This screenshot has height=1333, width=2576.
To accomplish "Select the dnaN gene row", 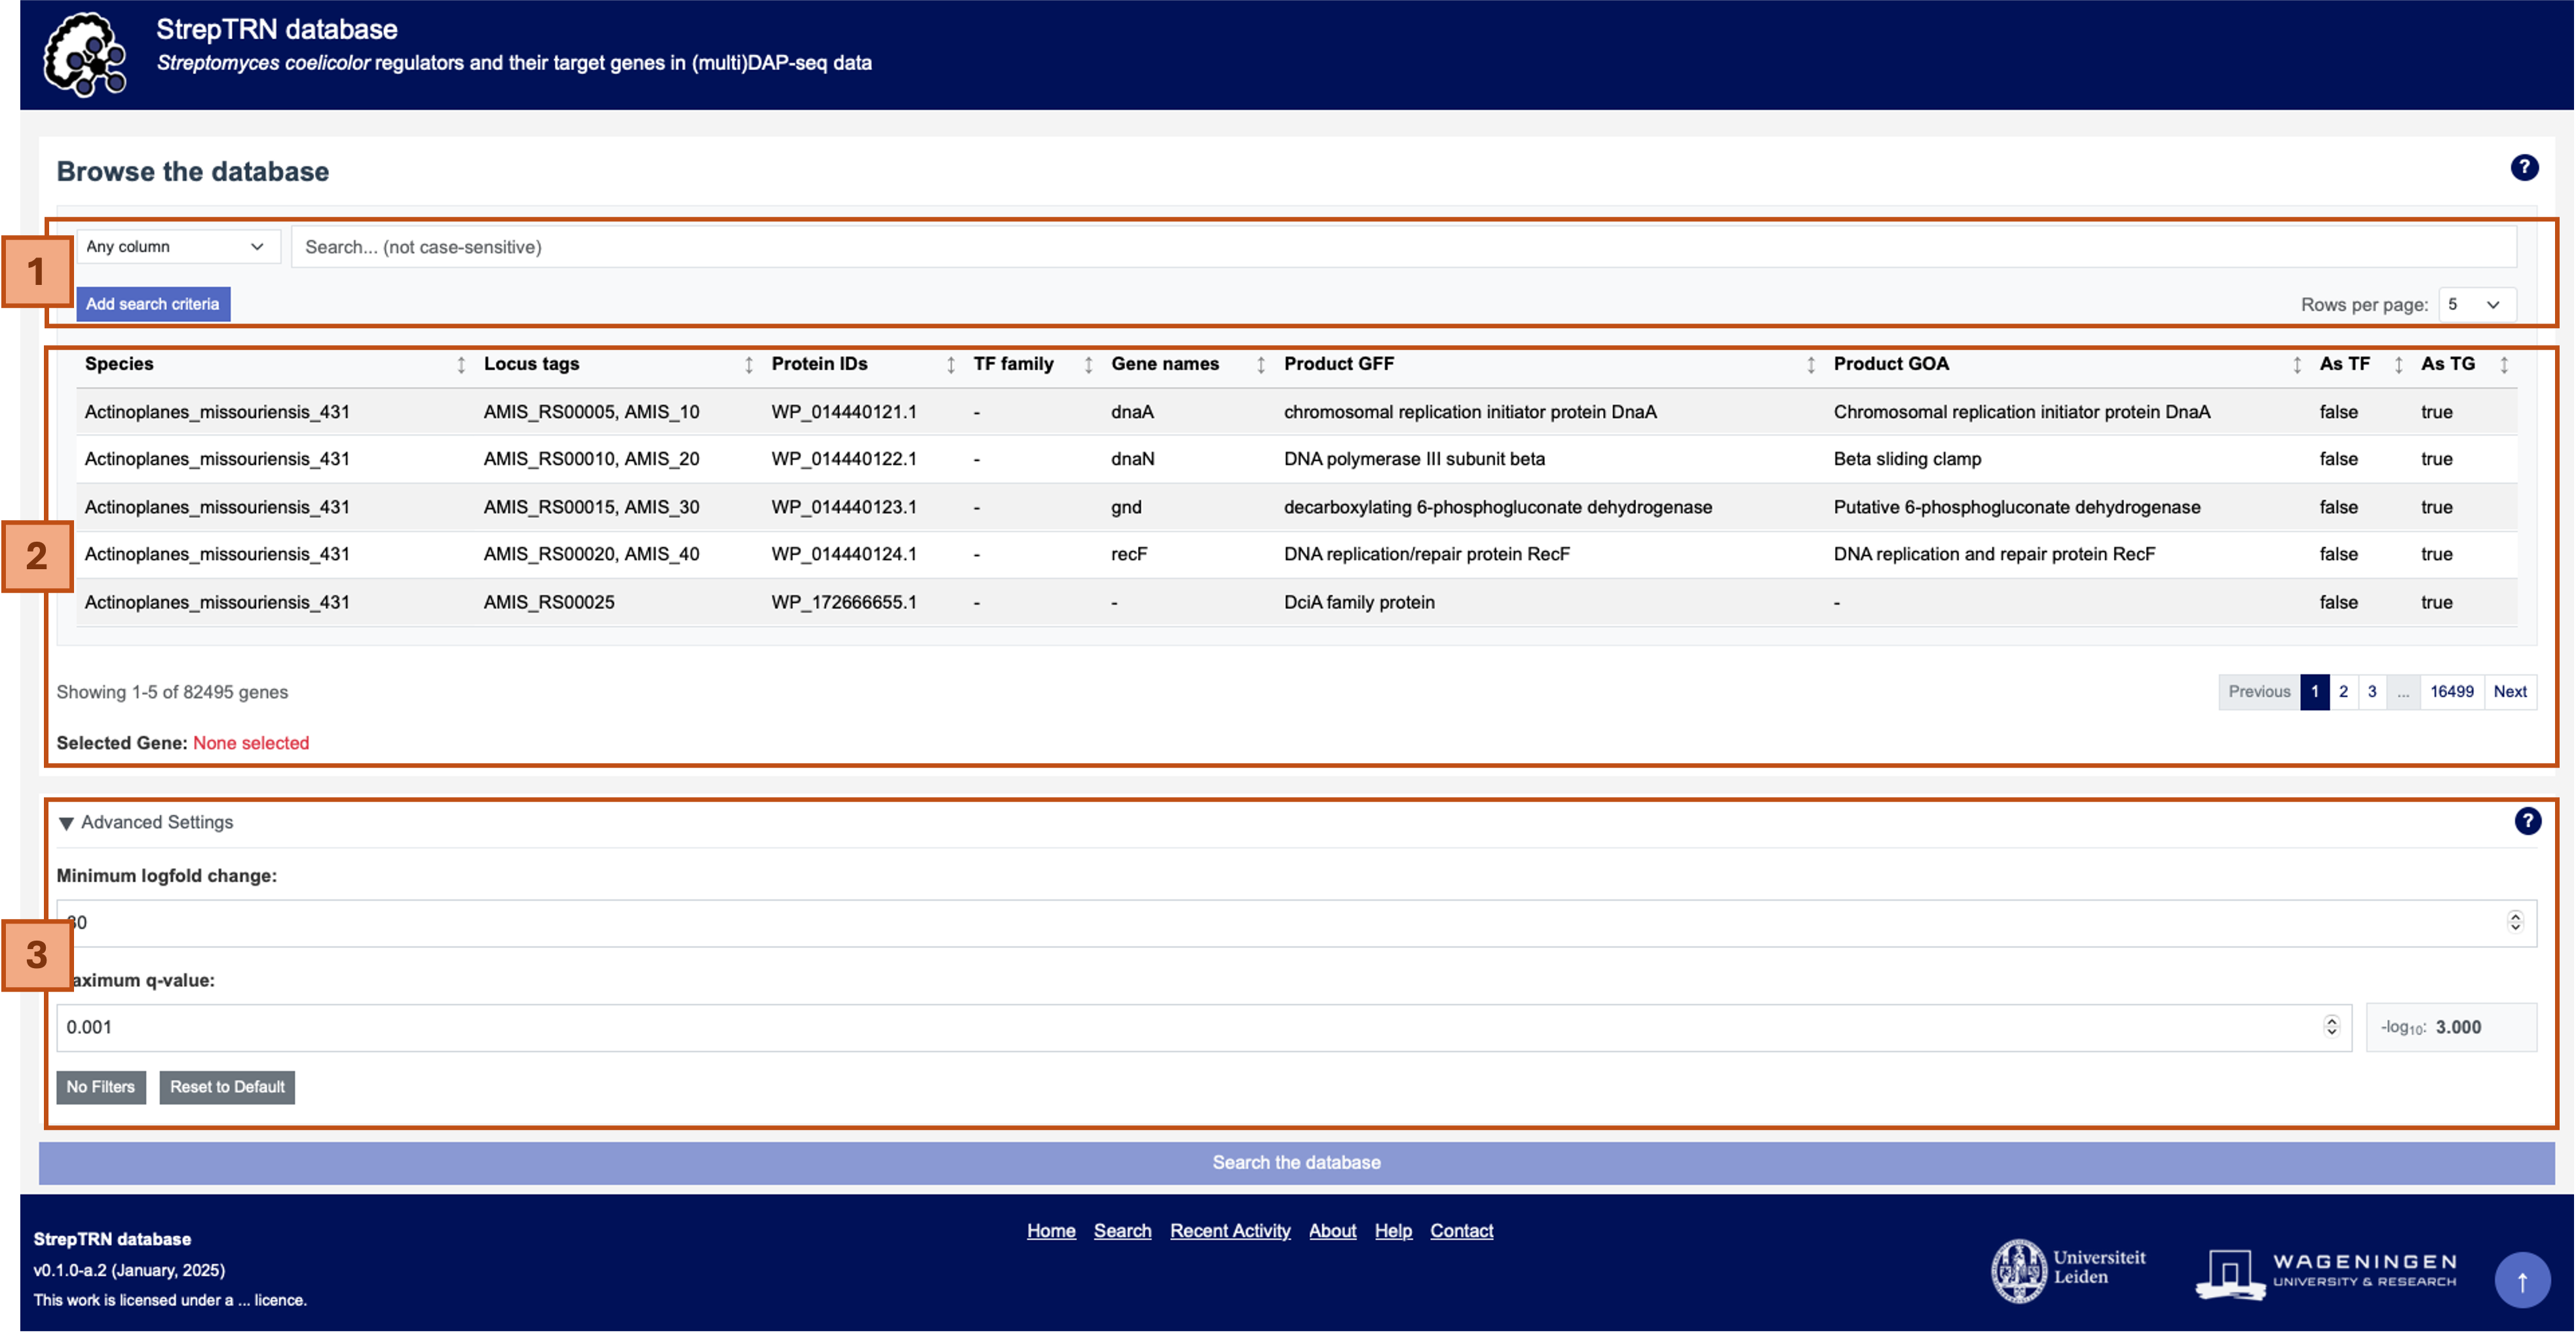I will pos(1296,459).
